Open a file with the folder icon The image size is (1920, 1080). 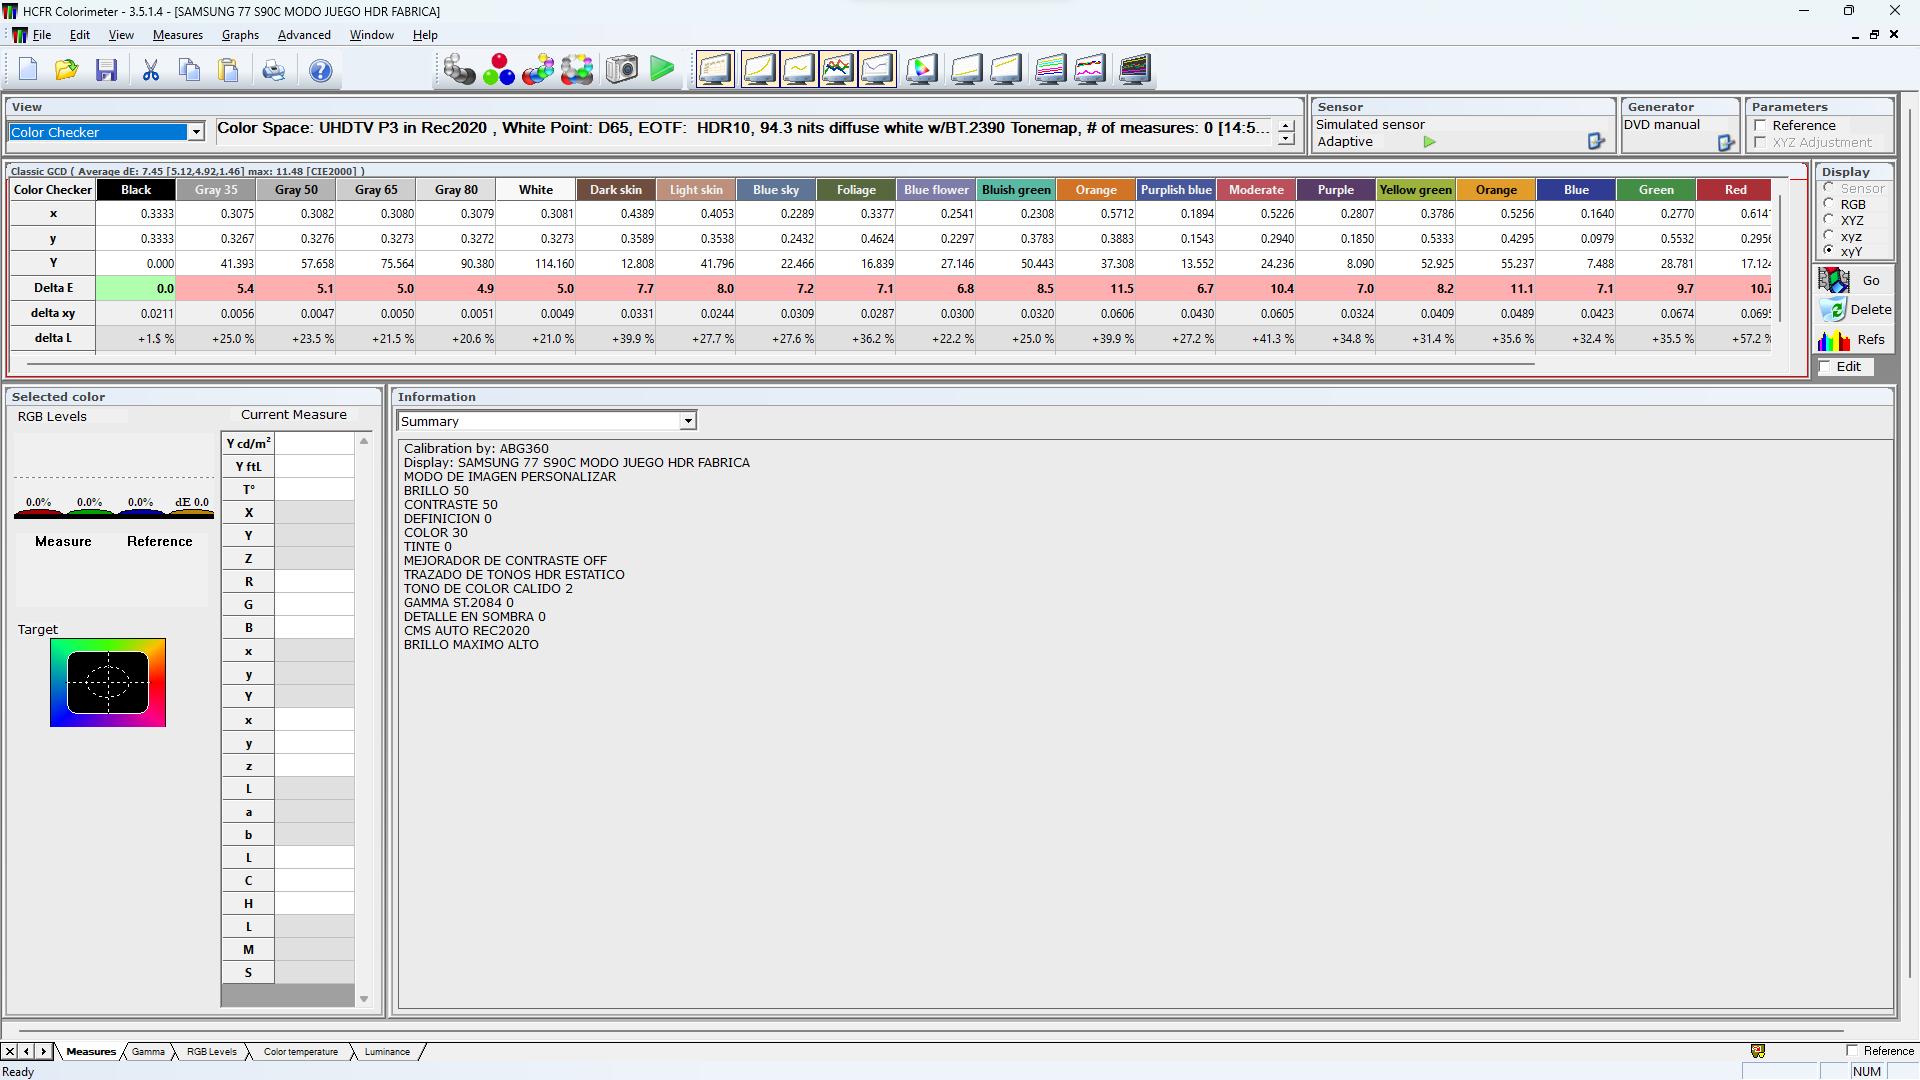tap(67, 70)
